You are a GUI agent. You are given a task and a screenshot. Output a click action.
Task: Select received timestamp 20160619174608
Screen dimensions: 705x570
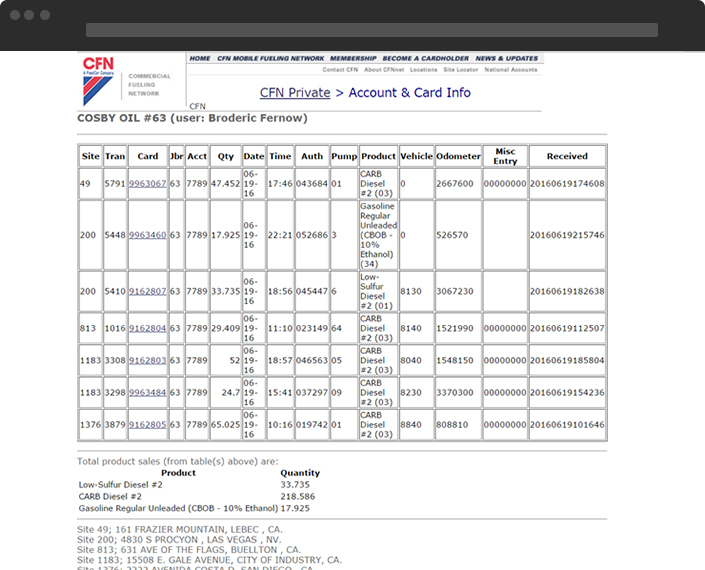[567, 183]
